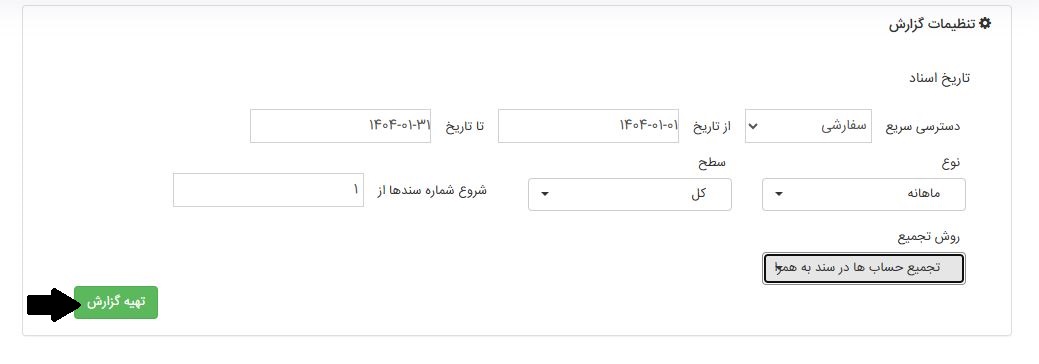Open the دسترسی سریع dropdown showing سفارشی
The height and width of the screenshot is (364, 1039).
click(x=808, y=126)
